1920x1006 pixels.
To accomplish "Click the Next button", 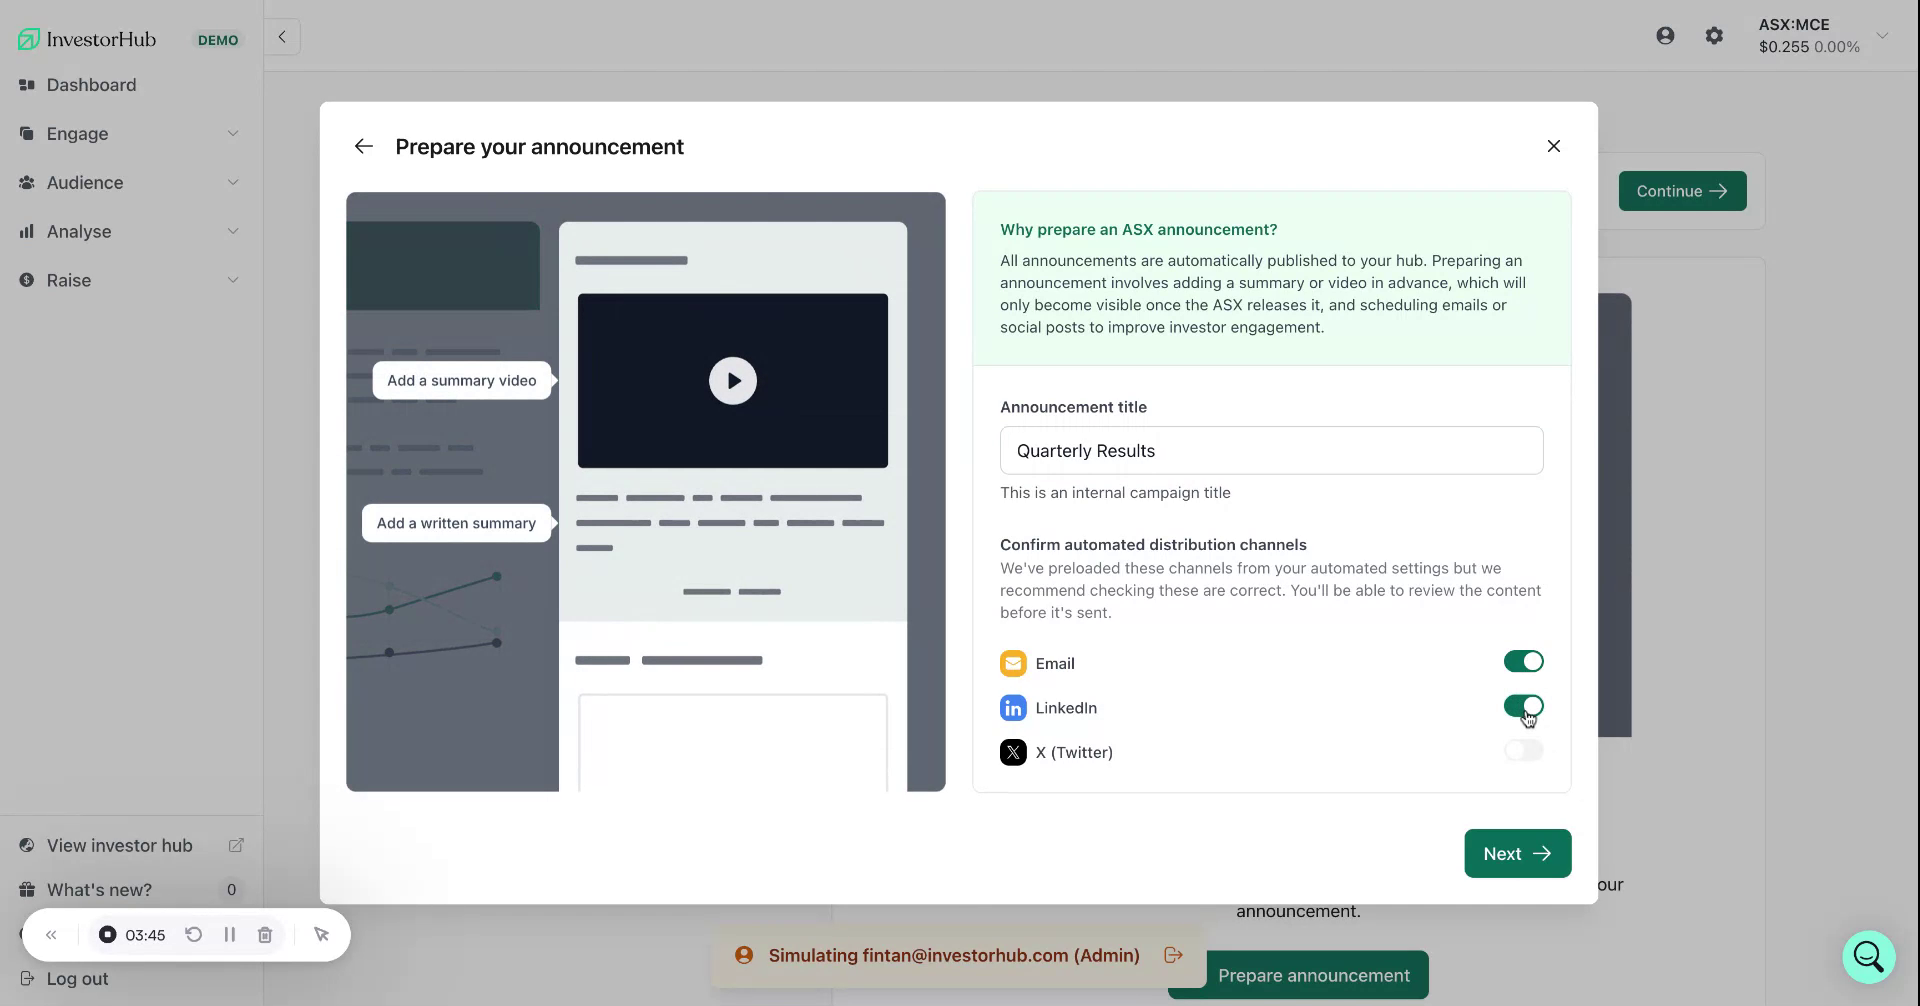I will click(1516, 853).
